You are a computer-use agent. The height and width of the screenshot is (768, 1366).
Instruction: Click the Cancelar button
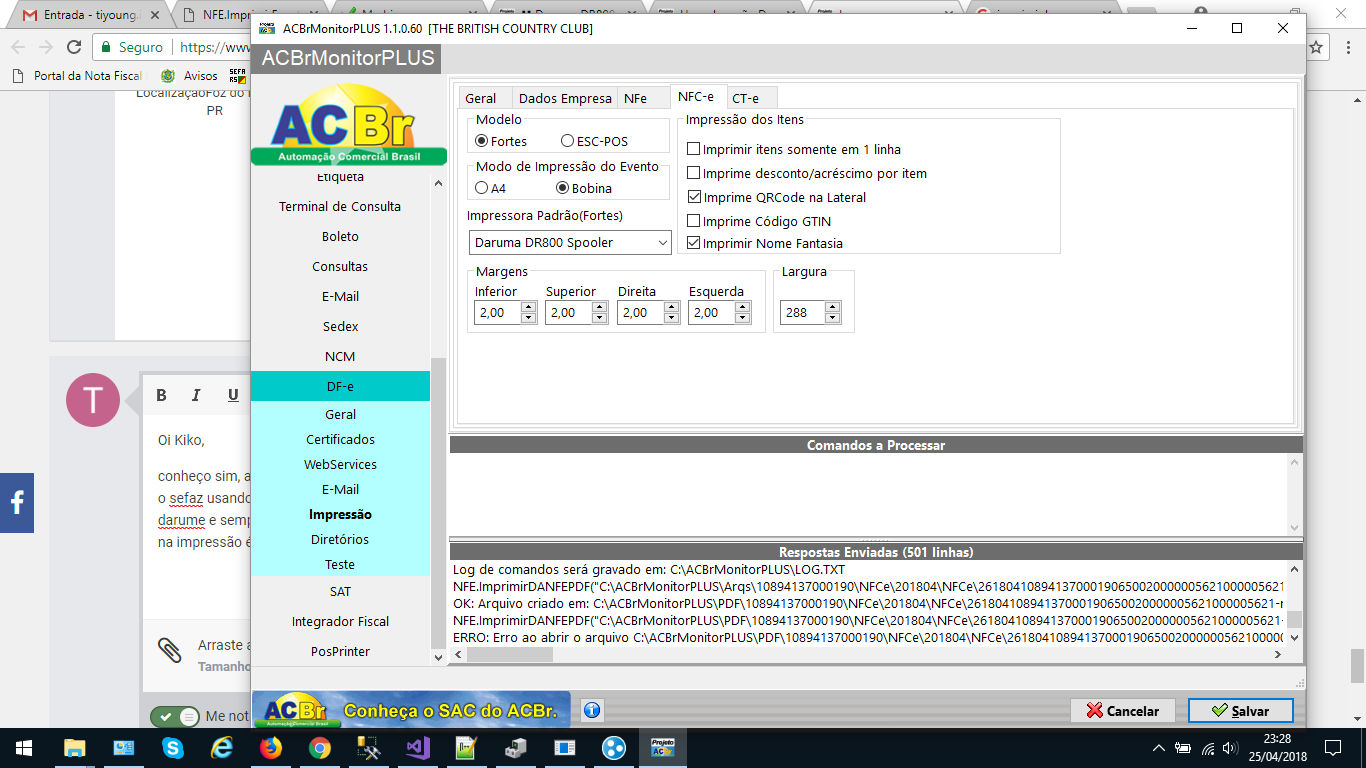click(x=1123, y=710)
